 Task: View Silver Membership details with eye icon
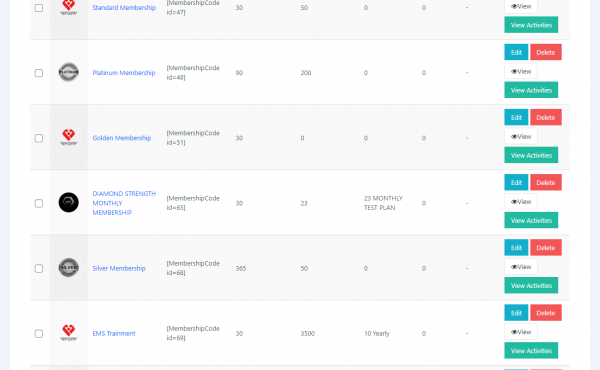tap(521, 266)
